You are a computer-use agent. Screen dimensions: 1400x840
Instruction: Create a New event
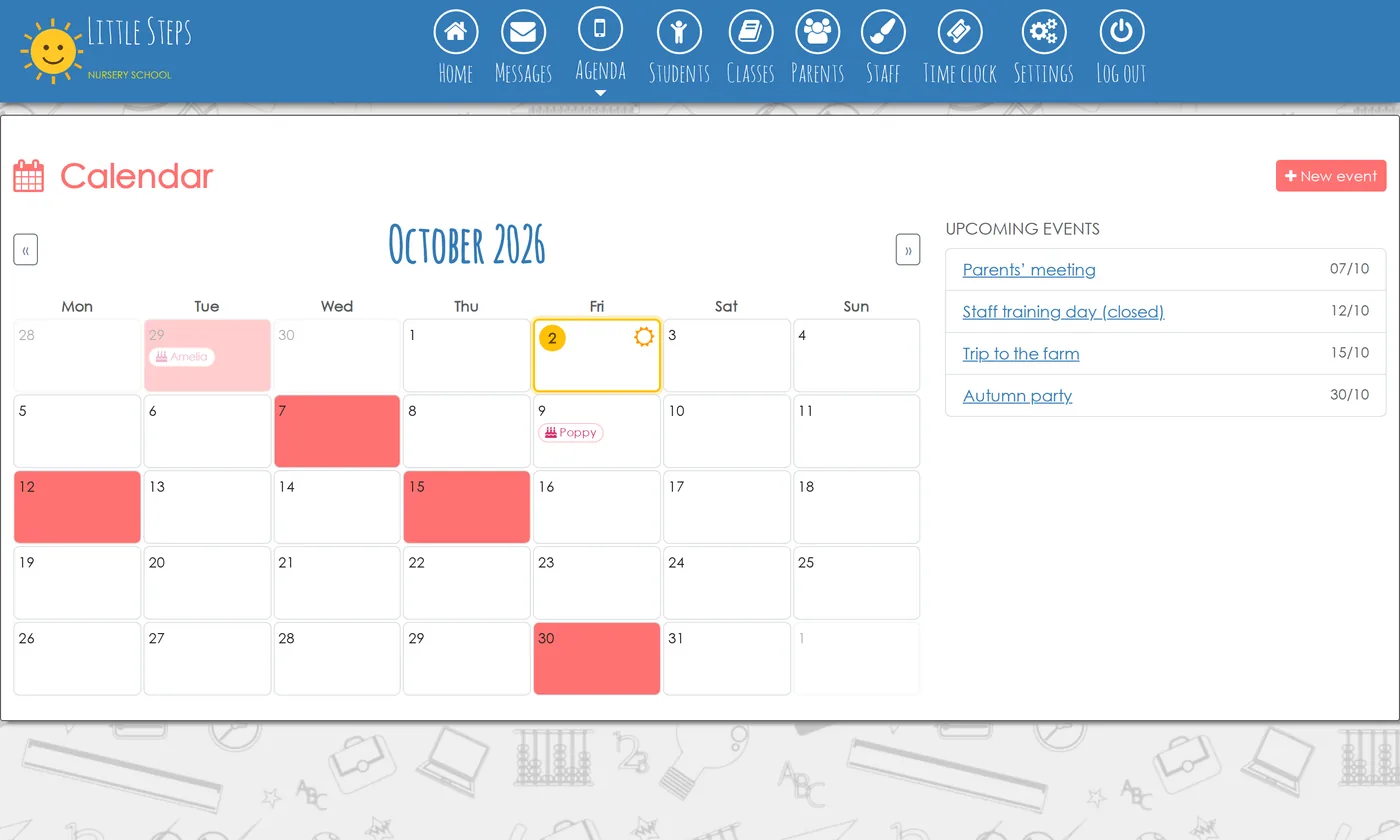pyautogui.click(x=1331, y=176)
